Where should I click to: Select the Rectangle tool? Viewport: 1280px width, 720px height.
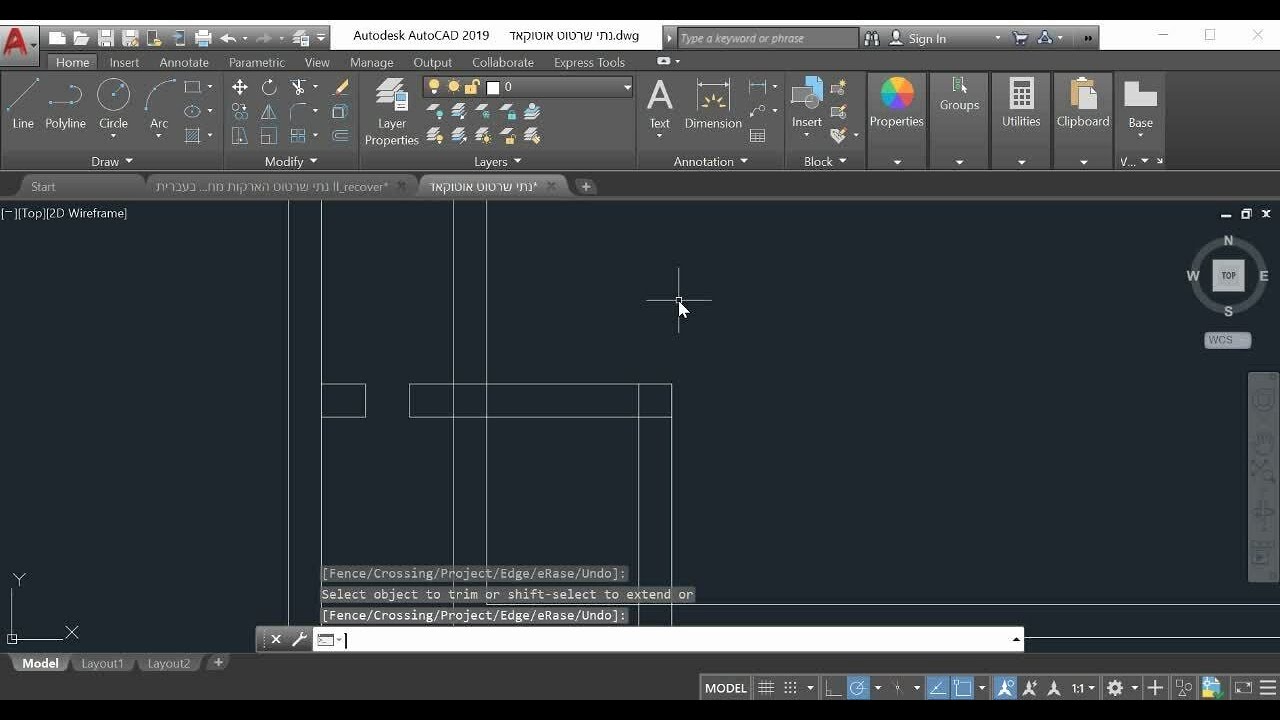tap(193, 87)
